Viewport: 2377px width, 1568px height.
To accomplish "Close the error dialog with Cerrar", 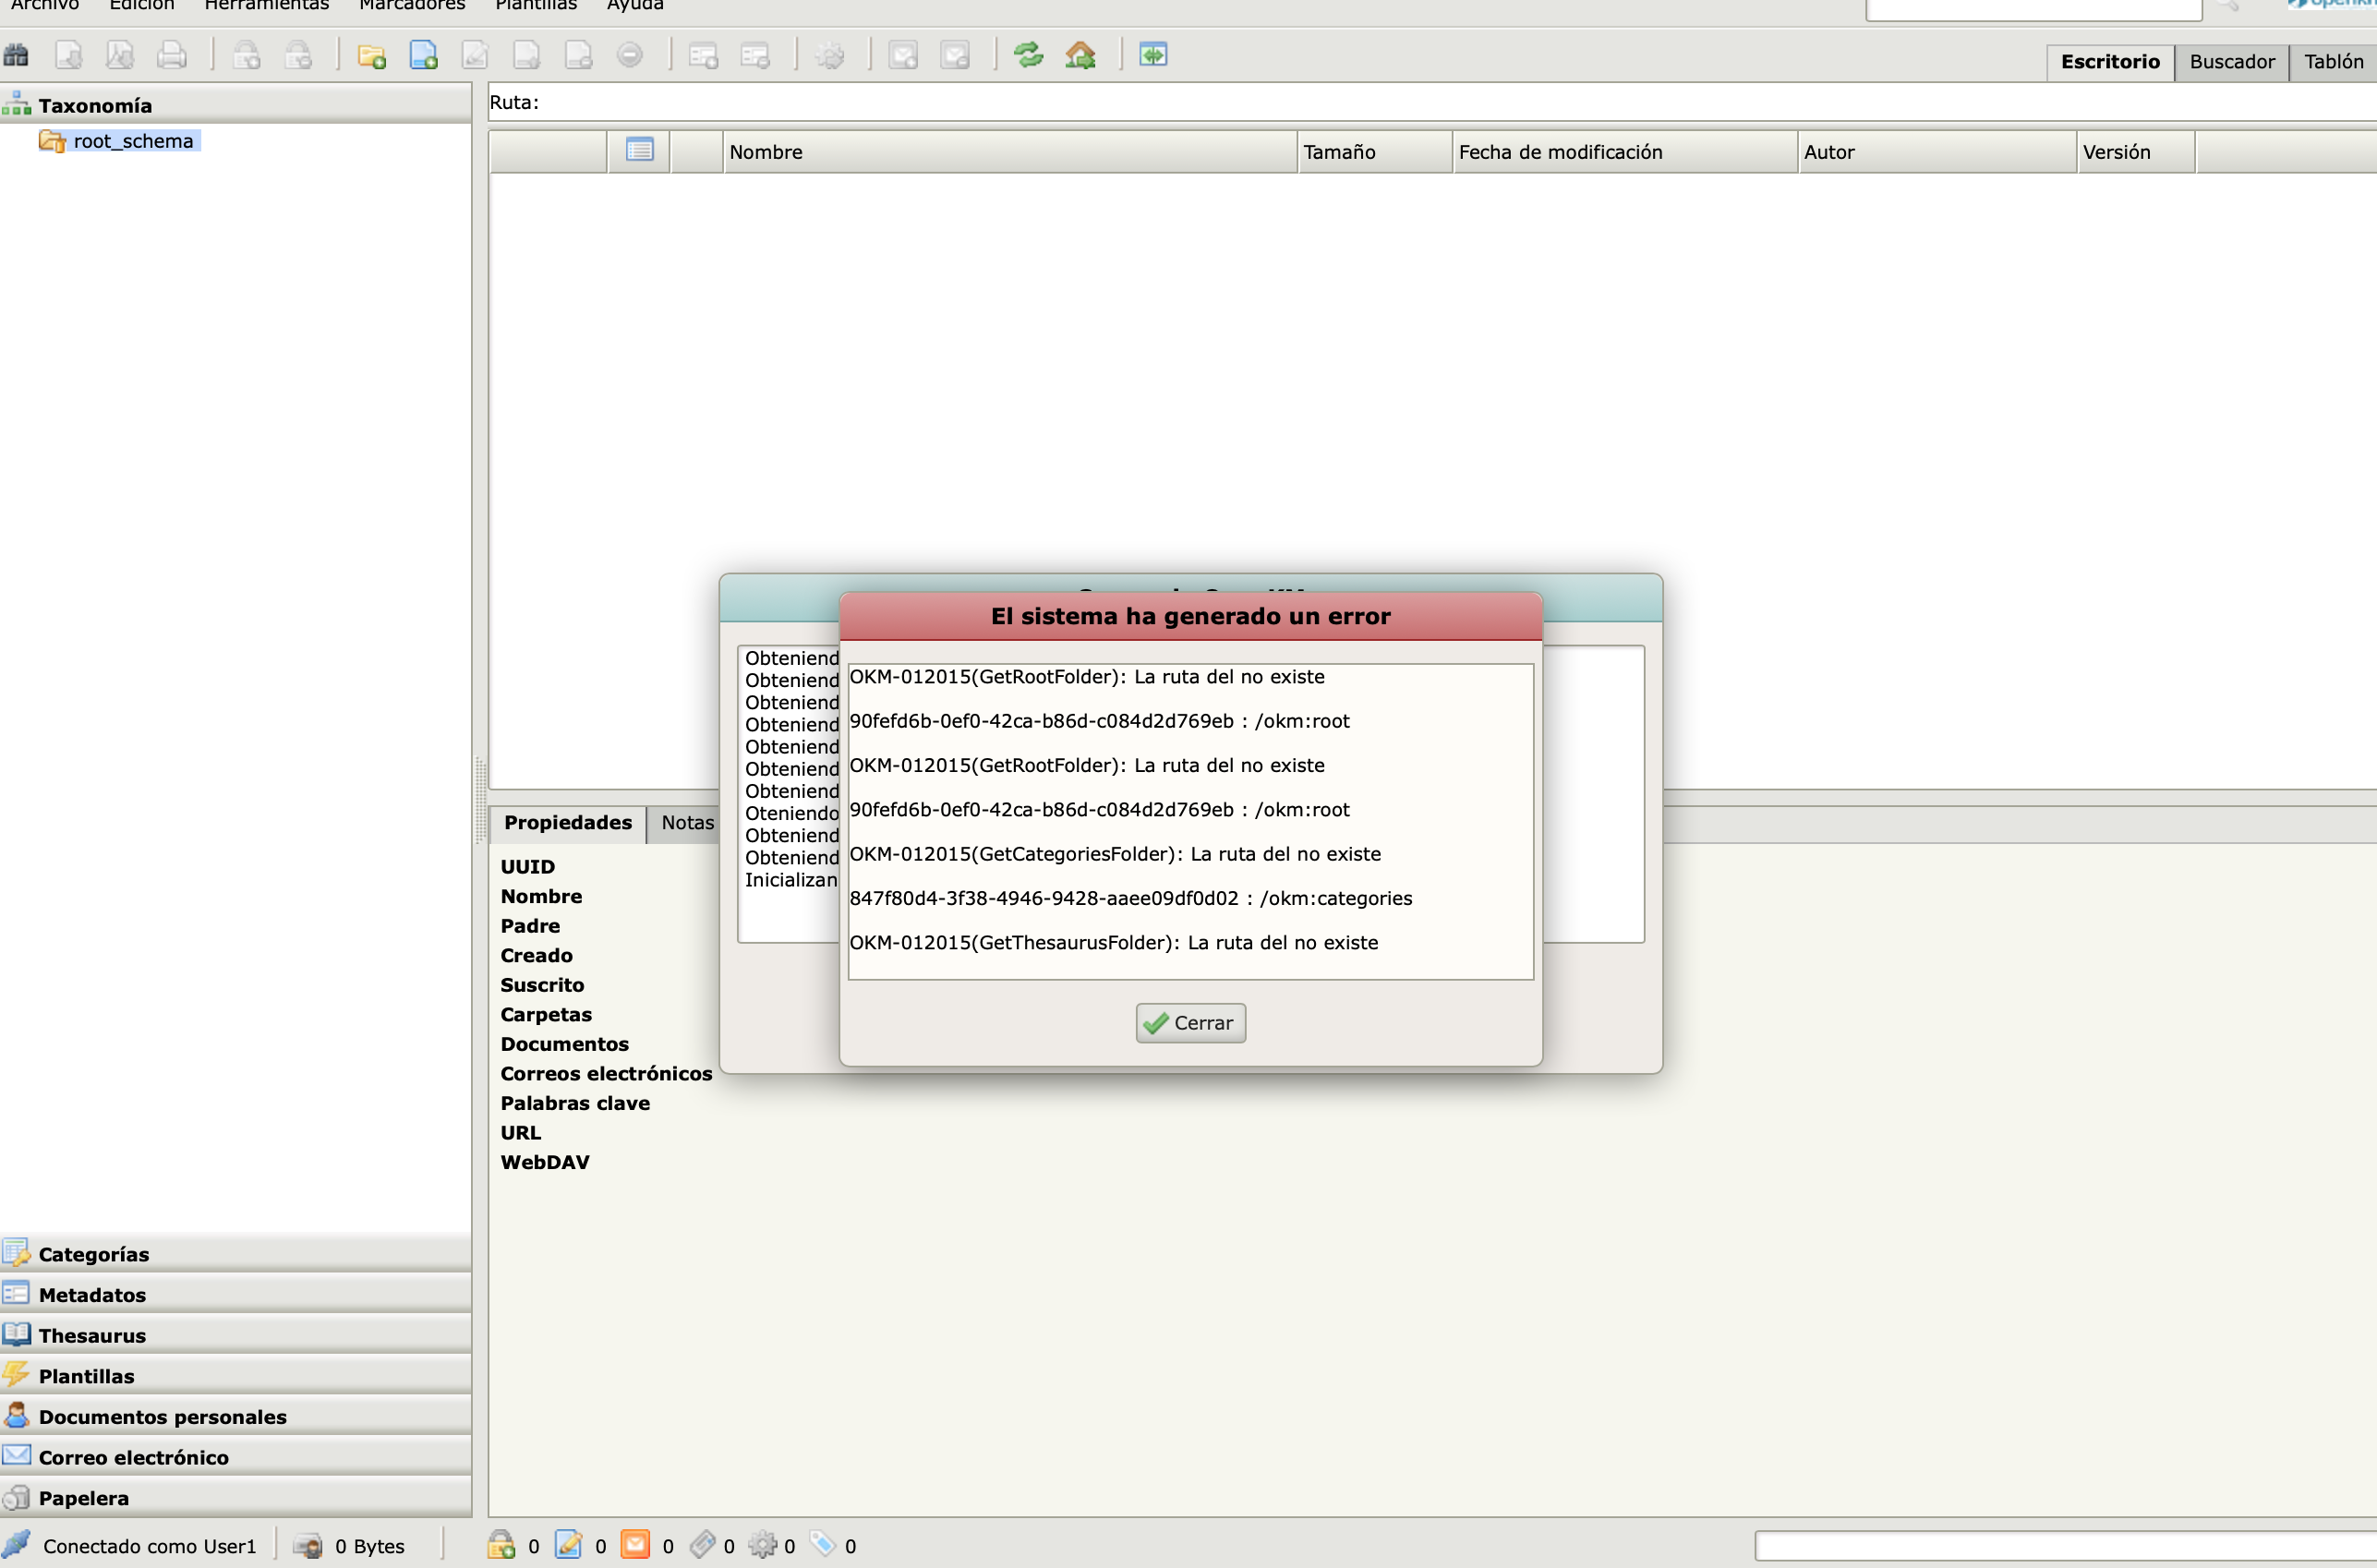I will tap(1190, 1022).
